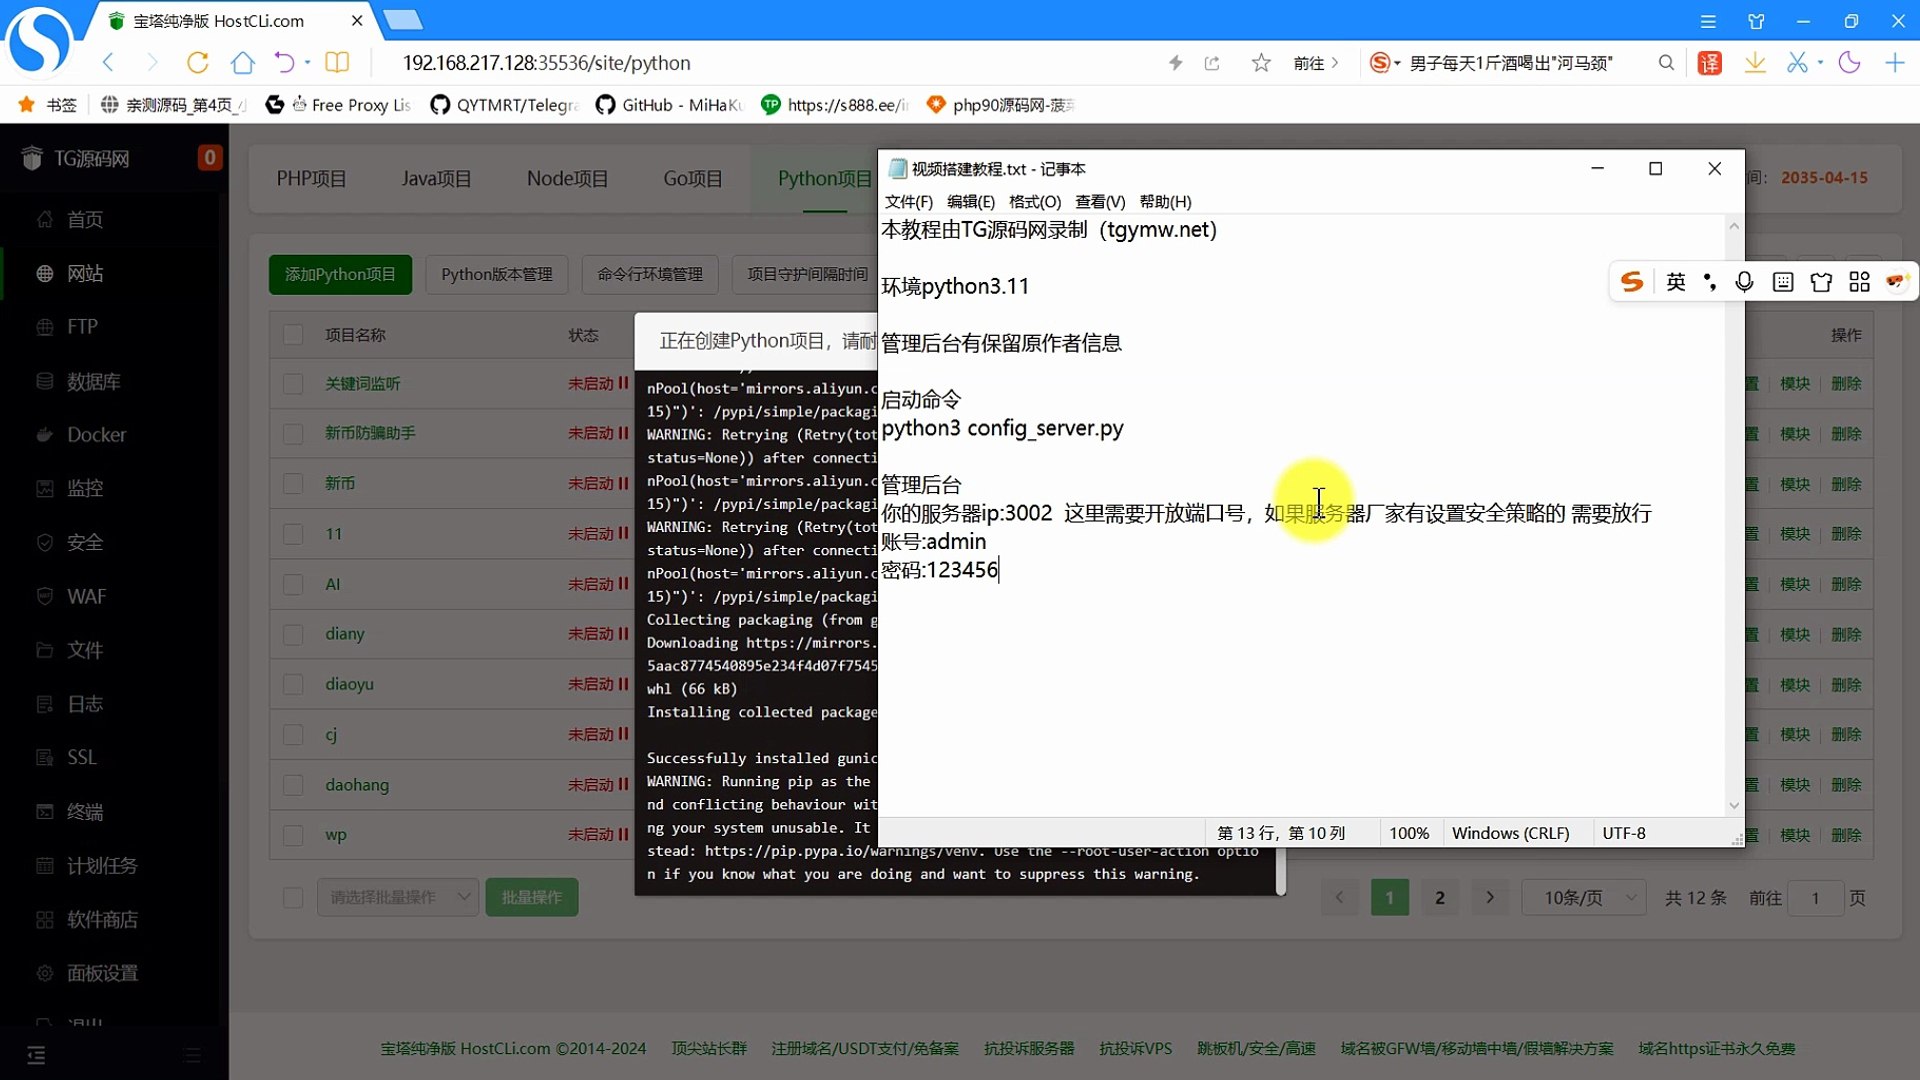The width and height of the screenshot is (1920, 1080).
Task: Expand the search engine selector dropdown
Action: [1397, 63]
